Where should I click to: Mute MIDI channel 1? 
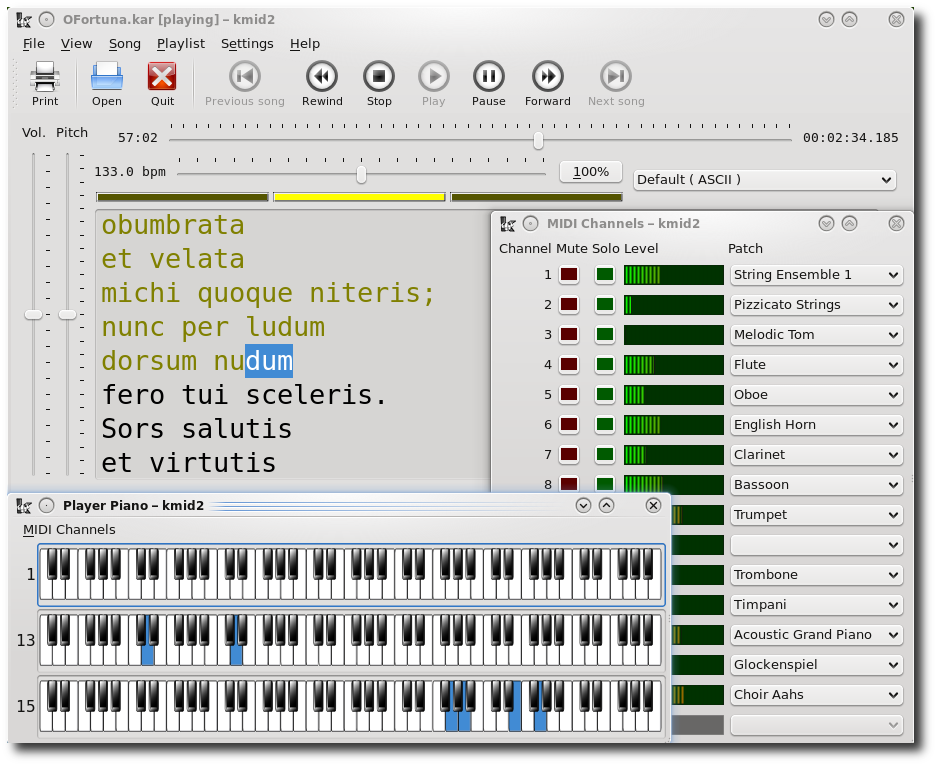coord(569,275)
